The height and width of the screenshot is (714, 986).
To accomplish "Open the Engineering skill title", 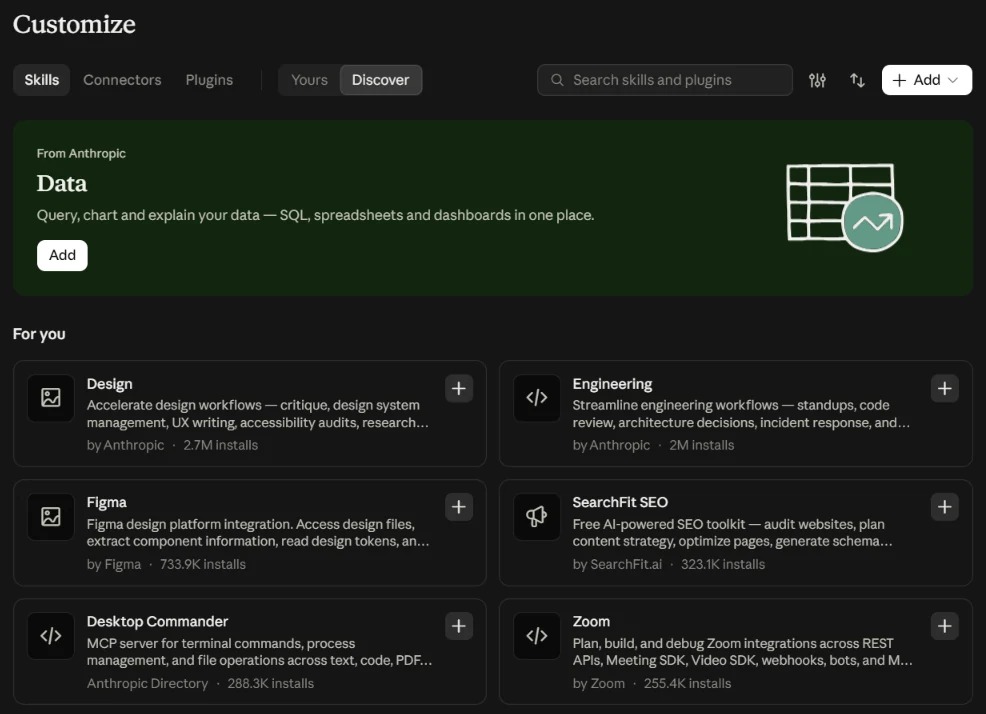I will pyautogui.click(x=612, y=384).
